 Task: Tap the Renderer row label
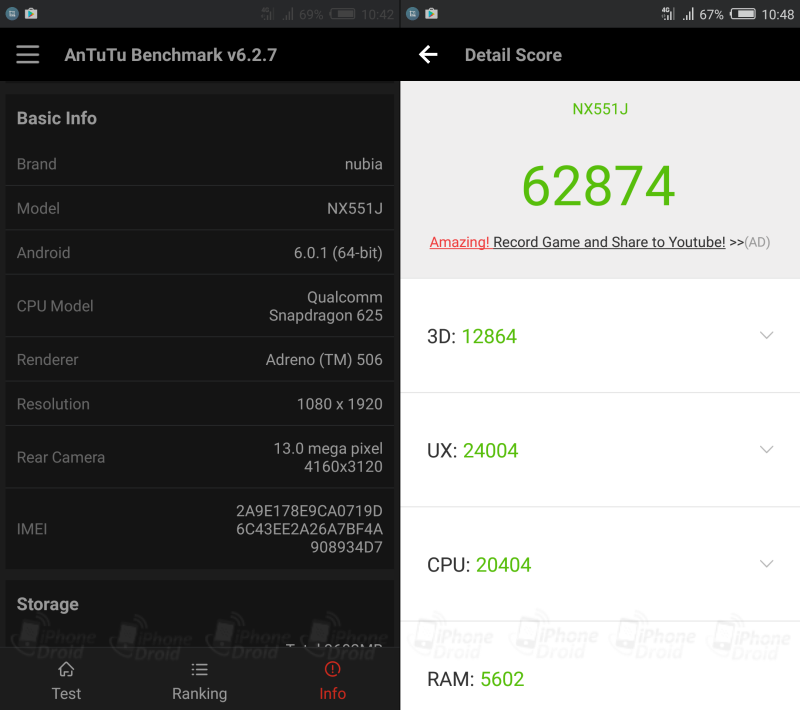click(x=47, y=360)
